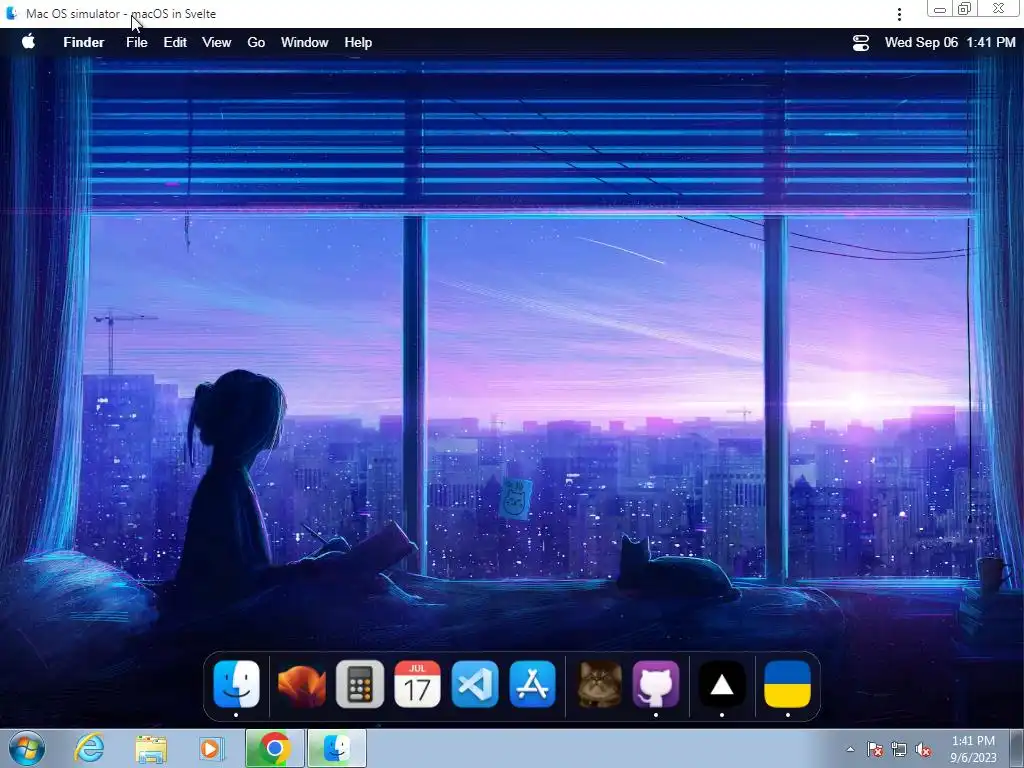
Task: Open the Edit menu
Action: 175,42
